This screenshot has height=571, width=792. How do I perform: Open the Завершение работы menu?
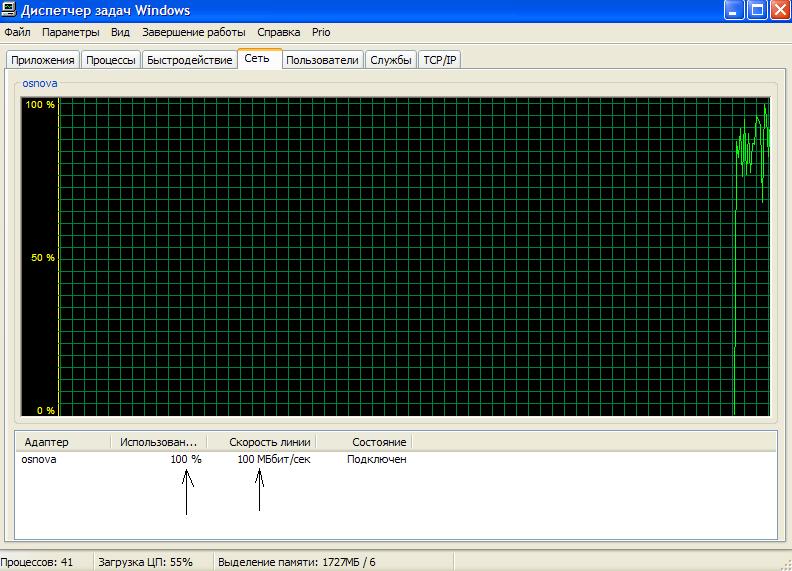pos(193,32)
